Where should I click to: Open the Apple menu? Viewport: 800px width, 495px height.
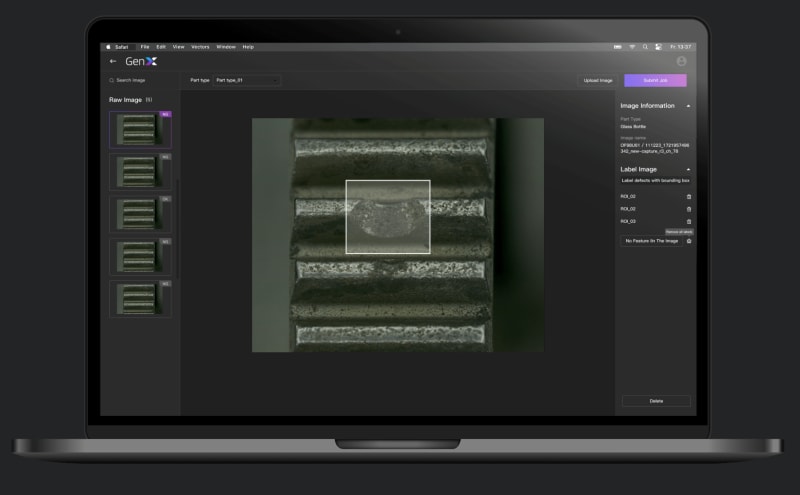pyautogui.click(x=108, y=47)
